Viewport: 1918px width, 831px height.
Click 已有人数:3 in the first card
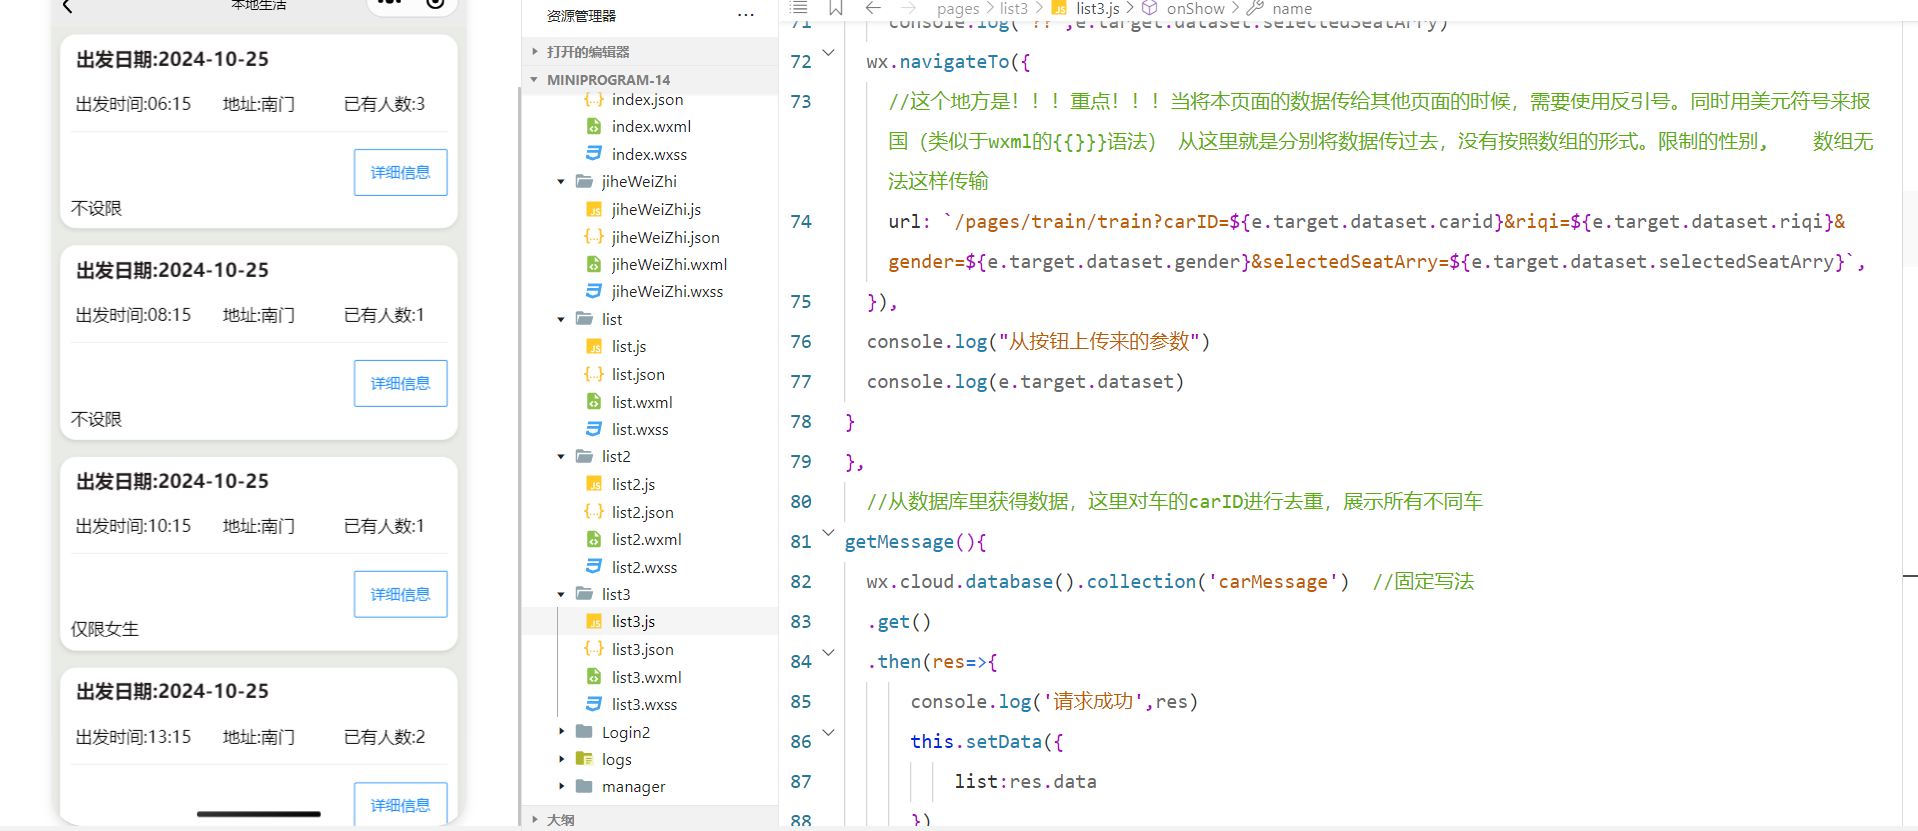[384, 104]
